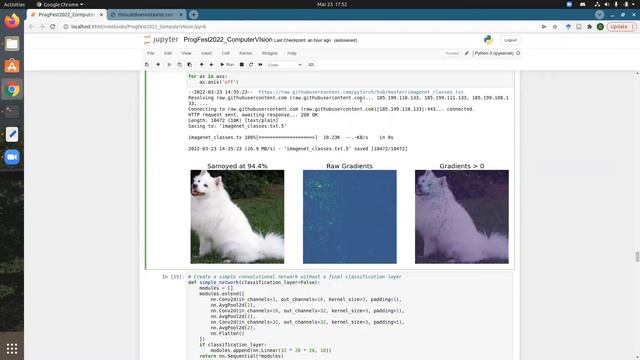The height and width of the screenshot is (360, 640).
Task: Click the Logout button
Action: point(510,40)
